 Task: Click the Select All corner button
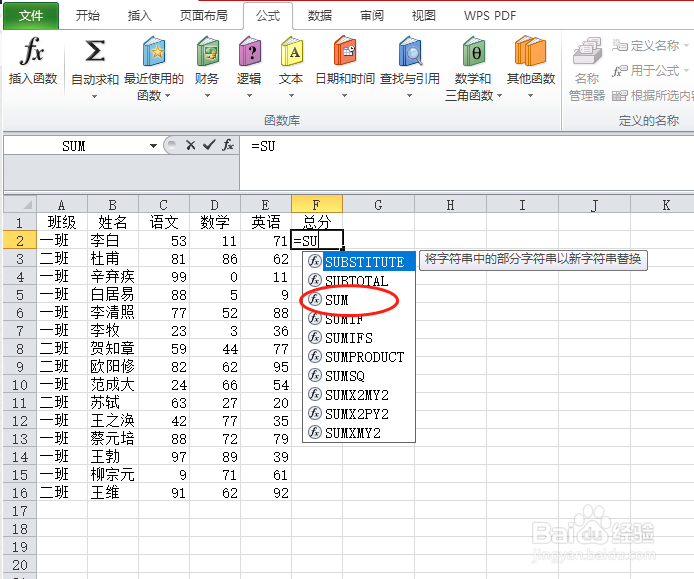click(20, 205)
